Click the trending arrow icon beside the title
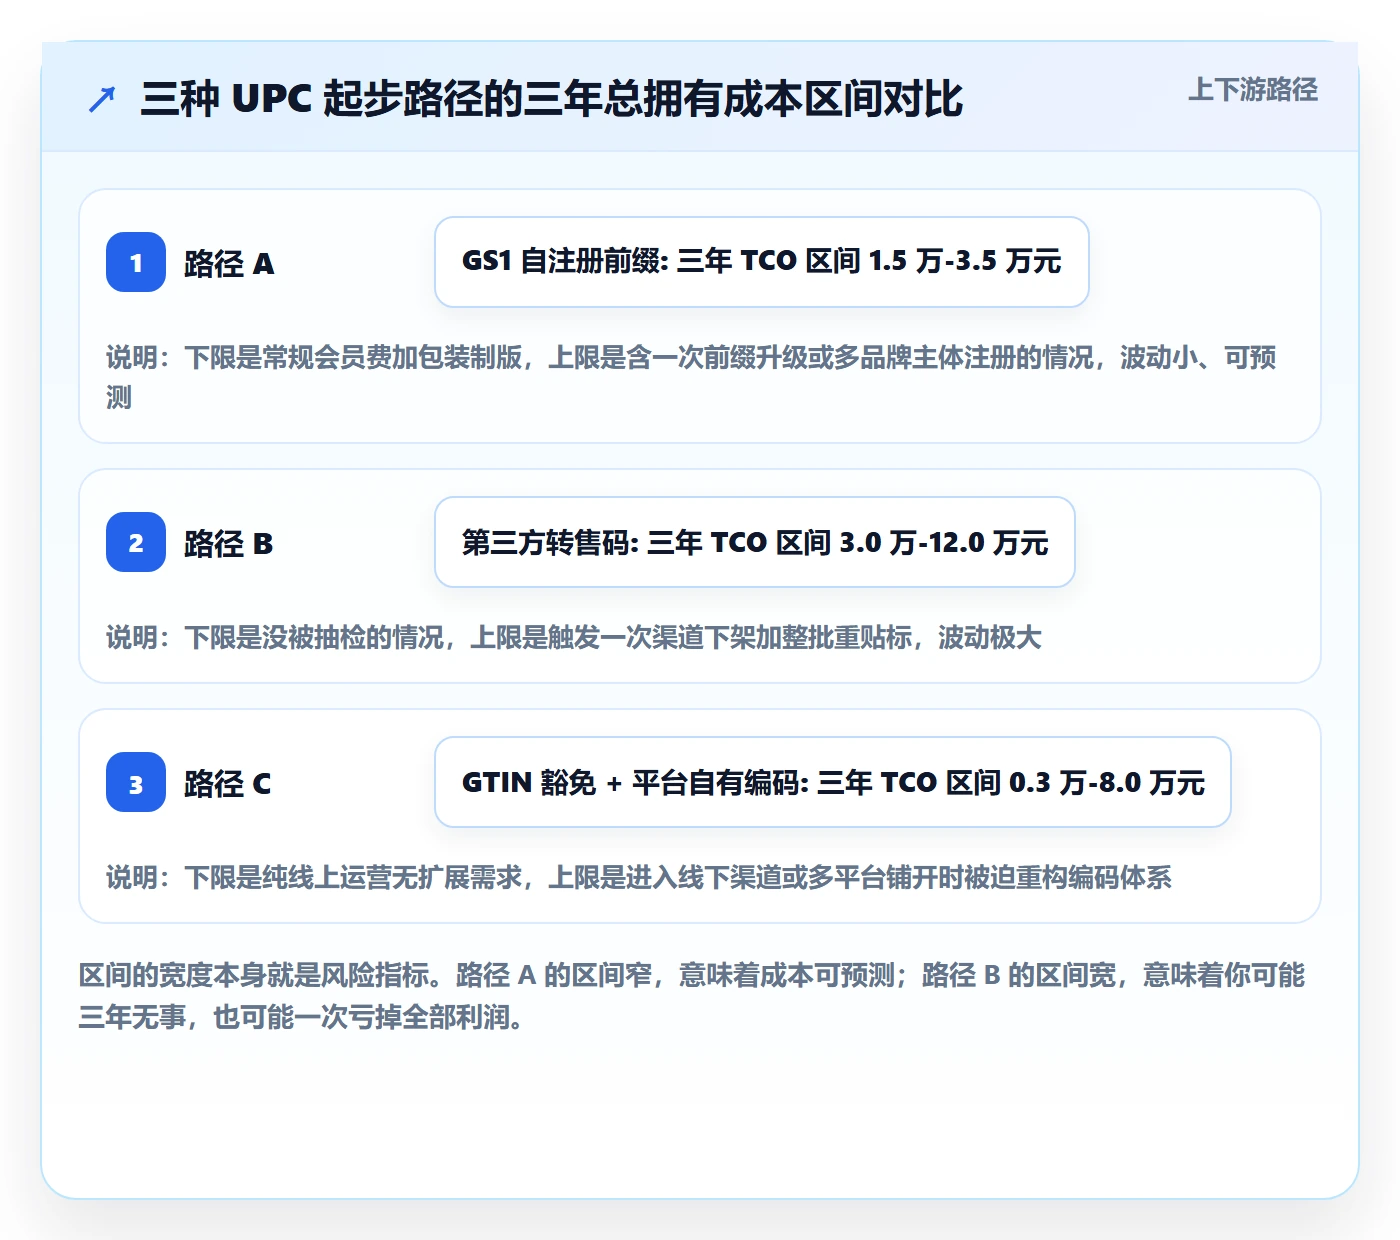 pyautogui.click(x=102, y=99)
